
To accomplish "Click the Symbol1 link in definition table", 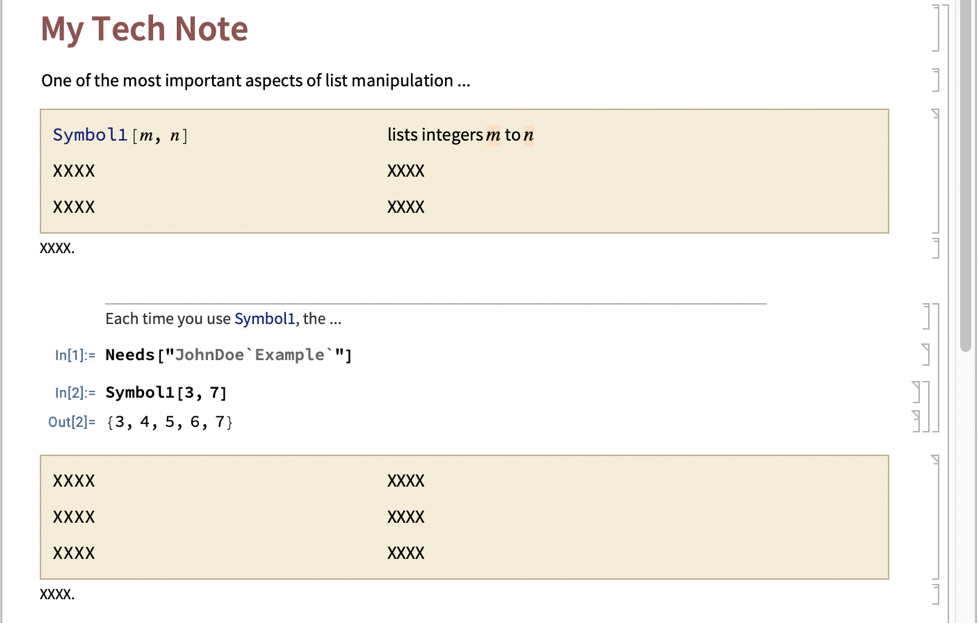I will coord(90,135).
